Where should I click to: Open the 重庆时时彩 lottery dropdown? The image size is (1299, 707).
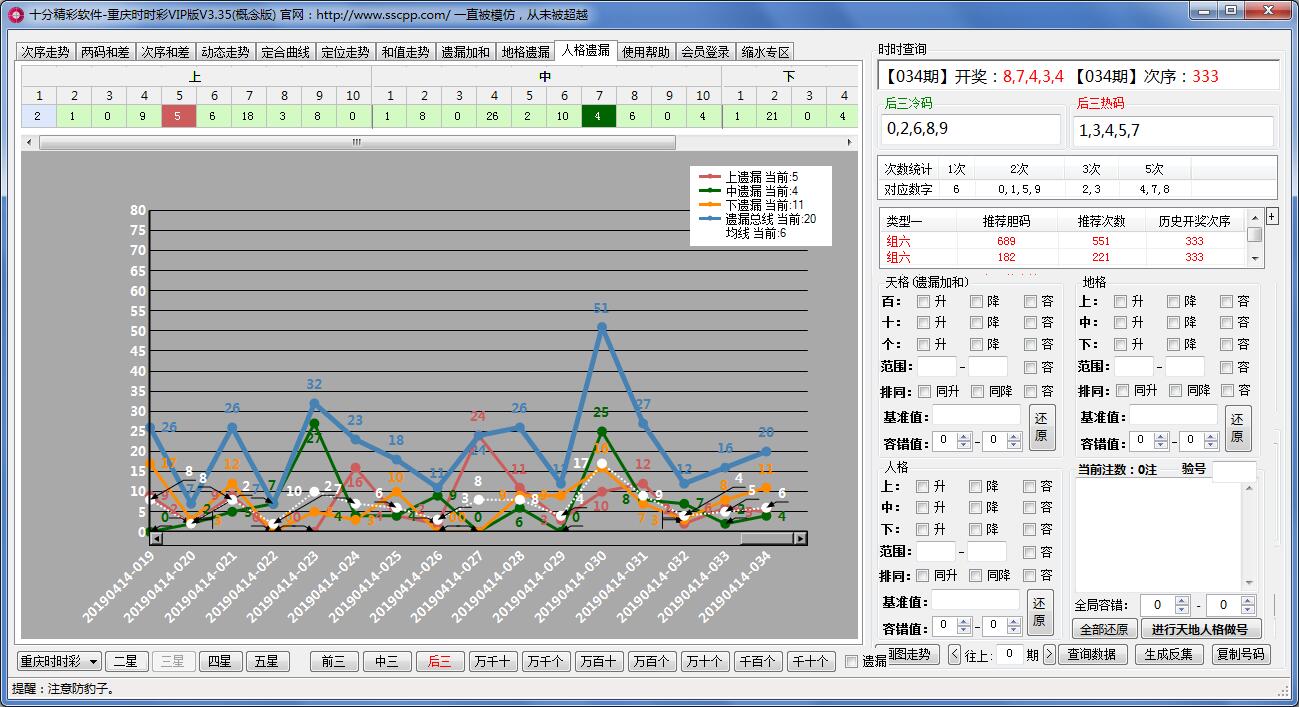[60, 661]
